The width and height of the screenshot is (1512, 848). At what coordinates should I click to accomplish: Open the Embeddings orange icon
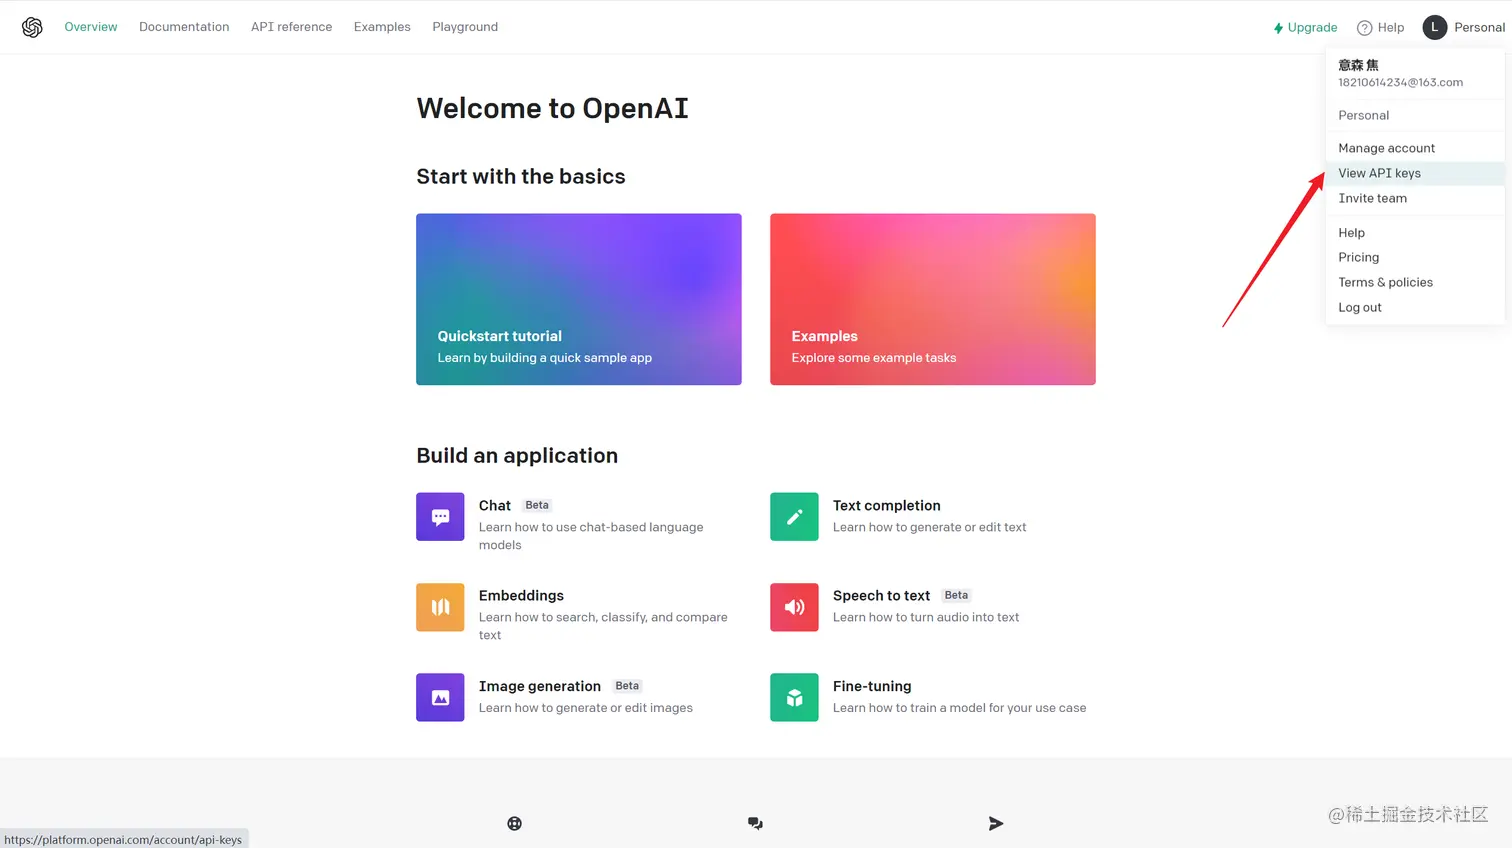coord(440,607)
